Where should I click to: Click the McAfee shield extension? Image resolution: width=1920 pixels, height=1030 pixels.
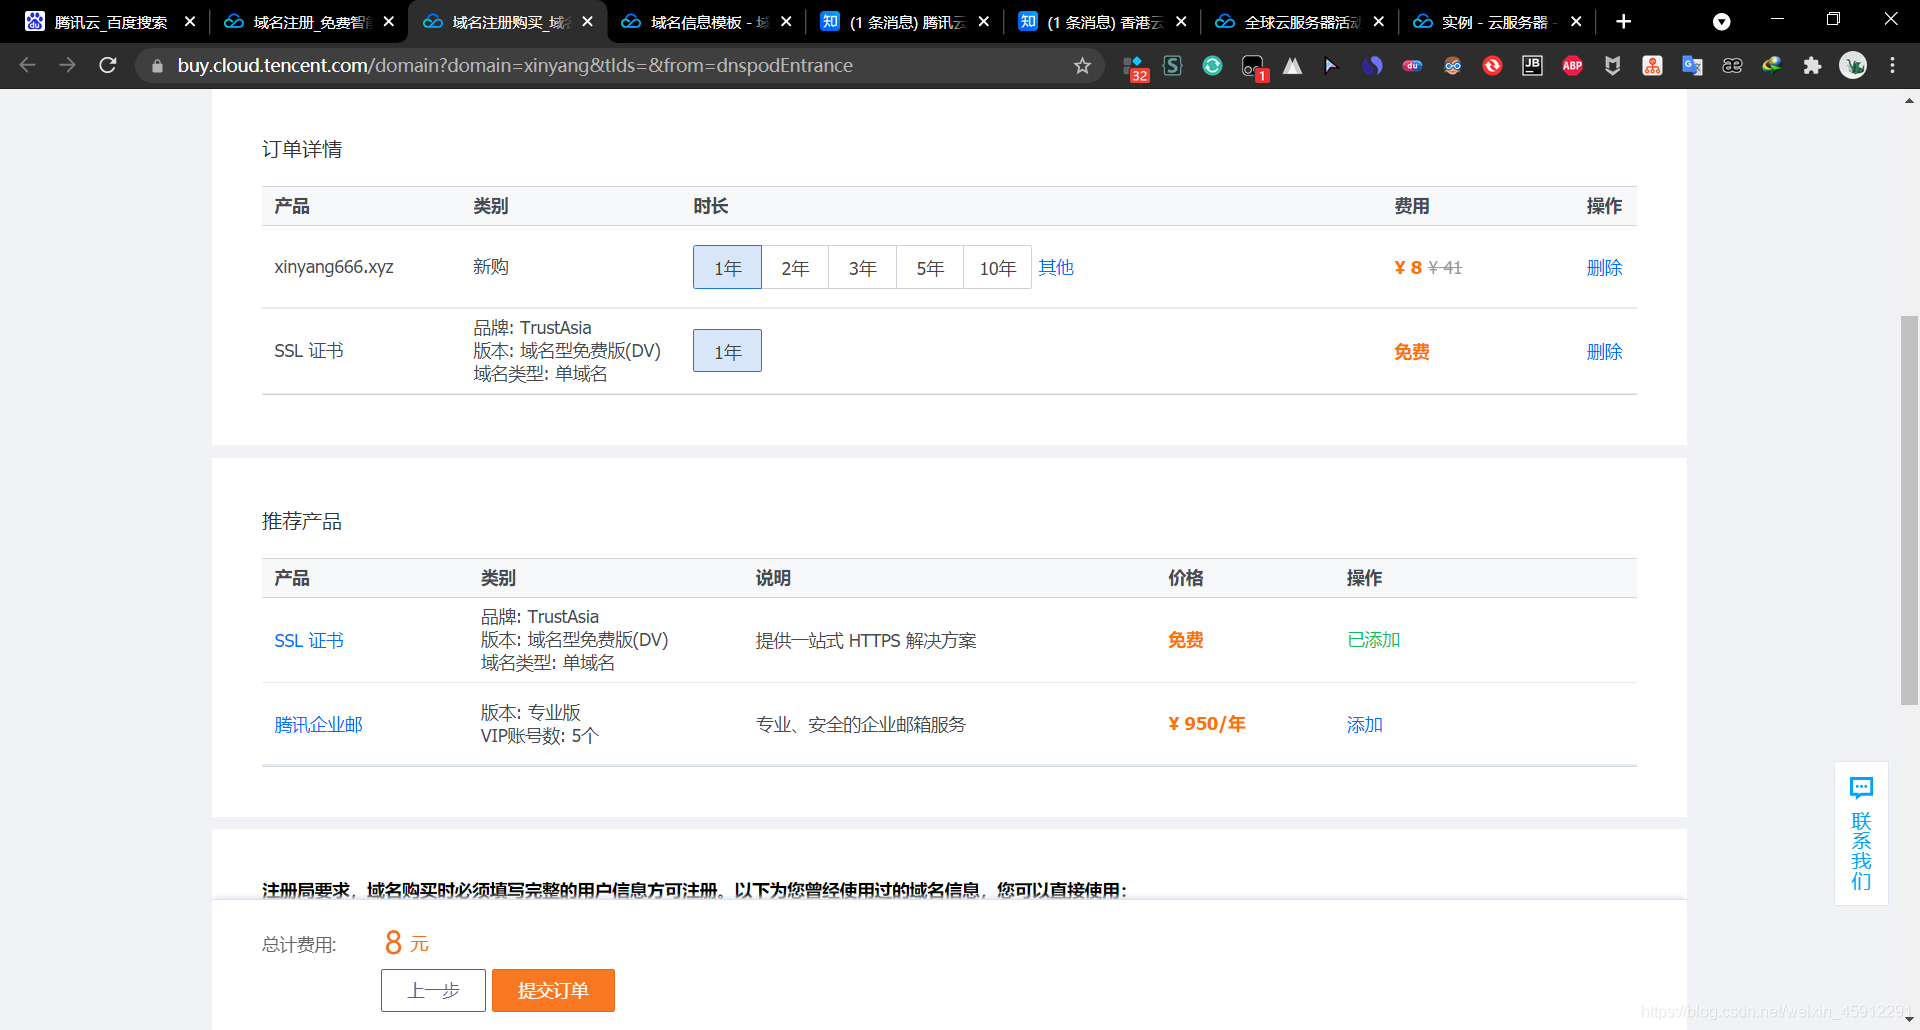(x=1612, y=66)
